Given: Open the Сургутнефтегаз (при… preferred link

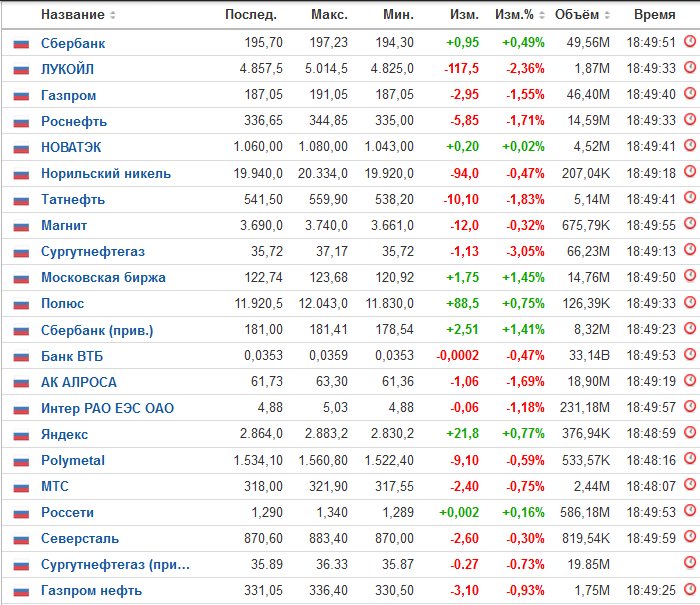Looking at the screenshot, I should pos(115,565).
